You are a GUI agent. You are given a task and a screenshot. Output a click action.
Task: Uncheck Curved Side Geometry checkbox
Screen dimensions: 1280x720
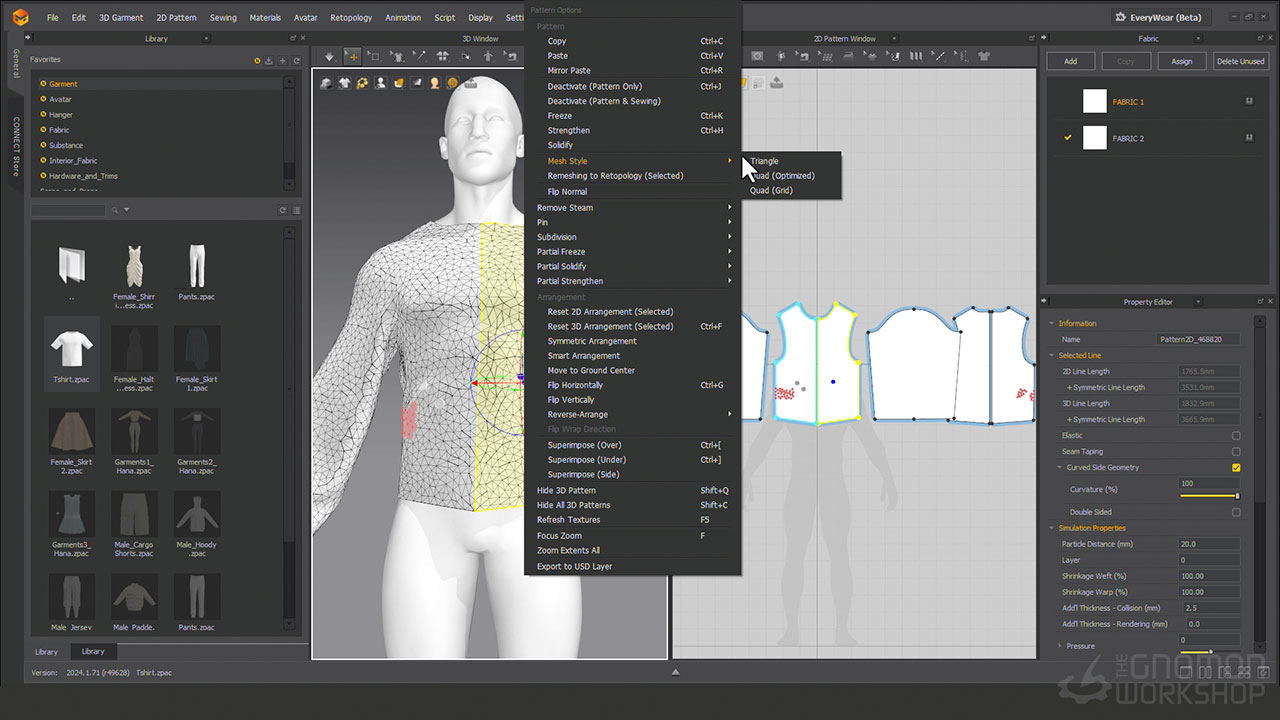[1236, 468]
